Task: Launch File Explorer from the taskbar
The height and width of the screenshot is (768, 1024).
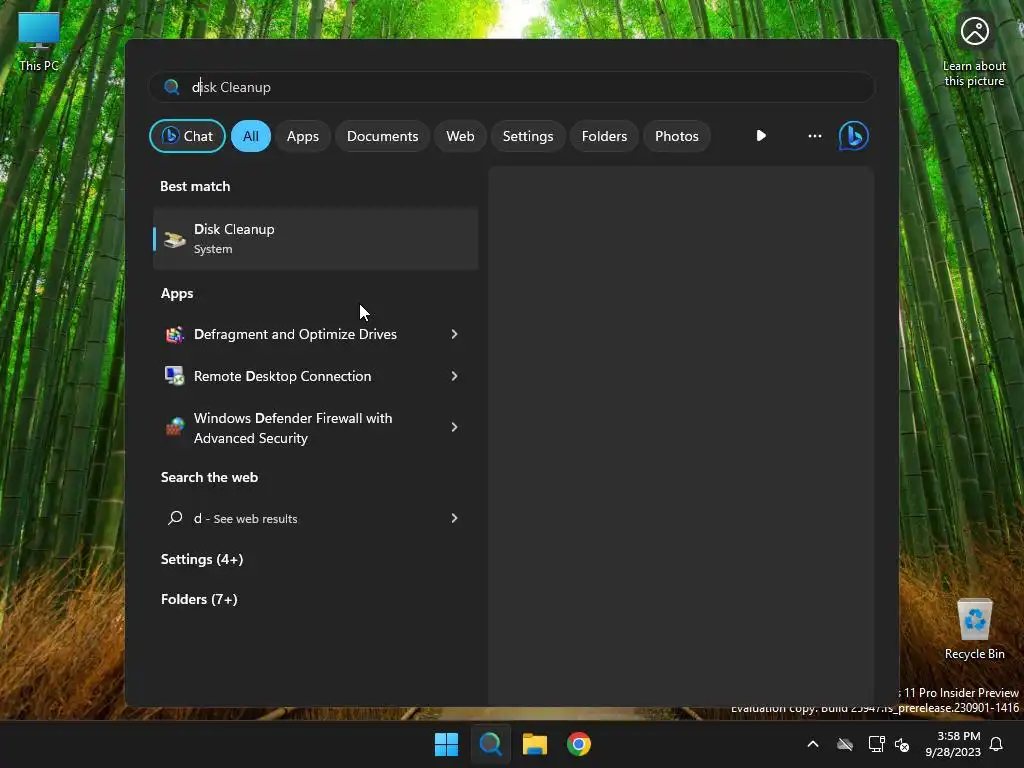Action: click(x=535, y=744)
